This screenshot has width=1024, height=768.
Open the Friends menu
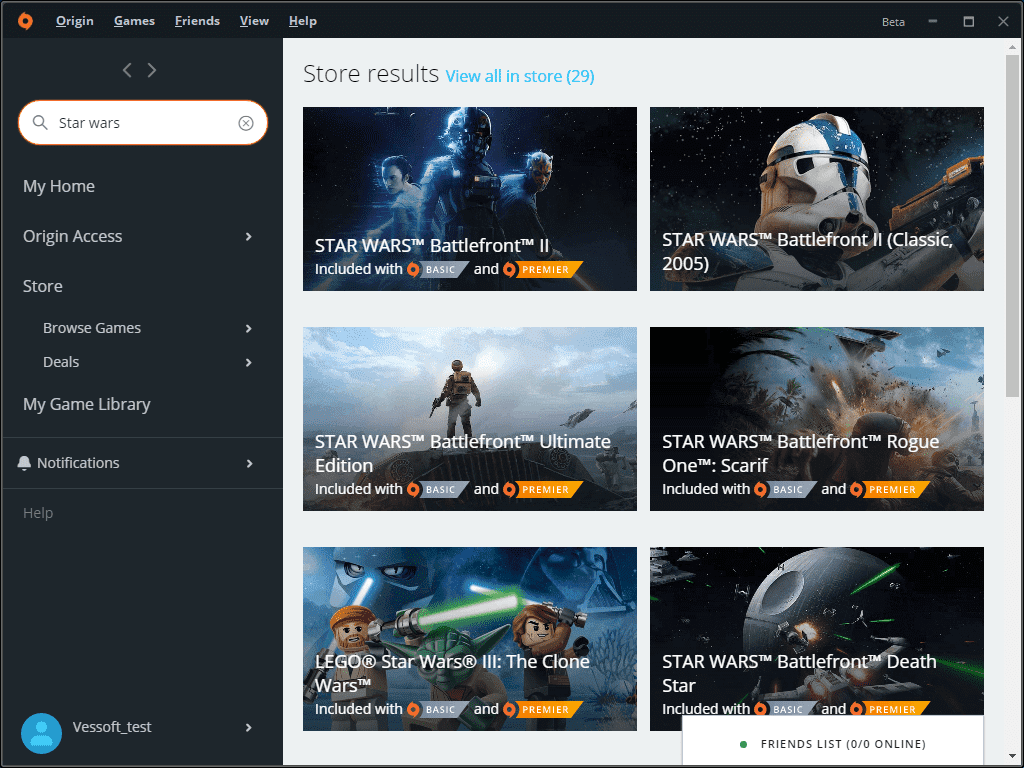click(x=197, y=21)
